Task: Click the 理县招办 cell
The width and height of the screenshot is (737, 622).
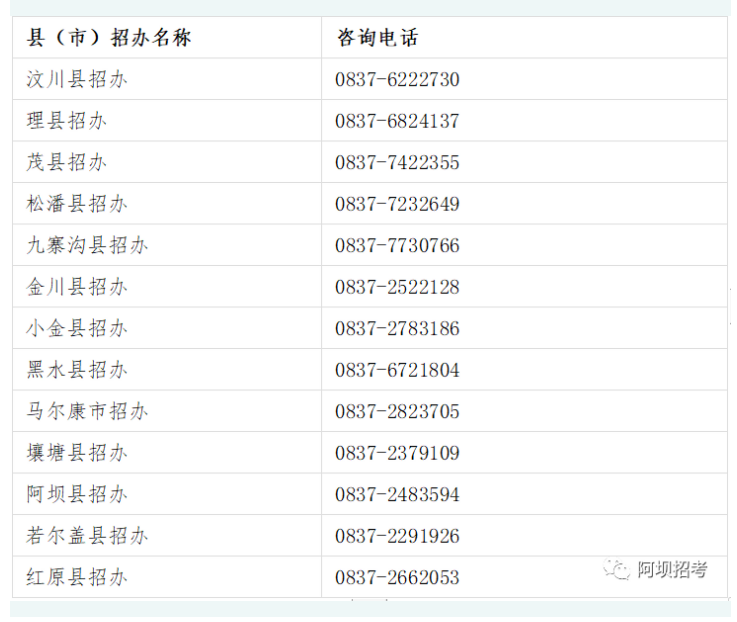Action: (66, 121)
